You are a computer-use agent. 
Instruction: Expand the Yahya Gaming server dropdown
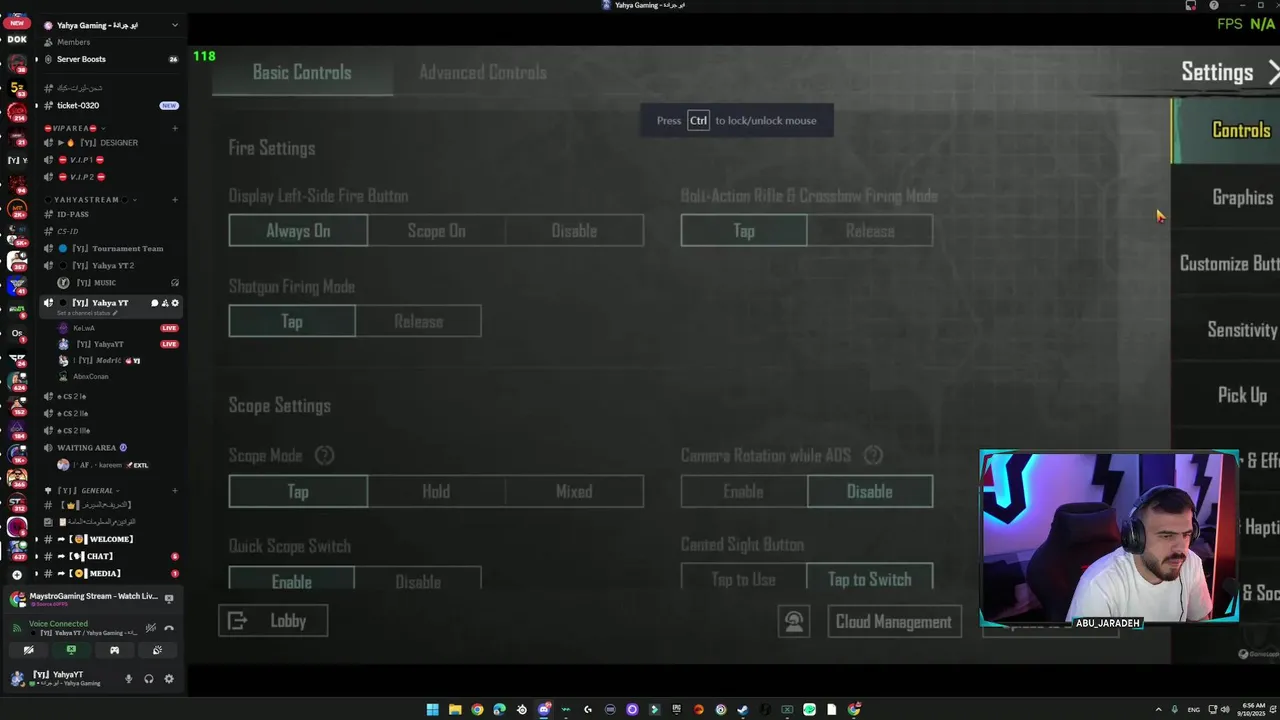tap(174, 25)
